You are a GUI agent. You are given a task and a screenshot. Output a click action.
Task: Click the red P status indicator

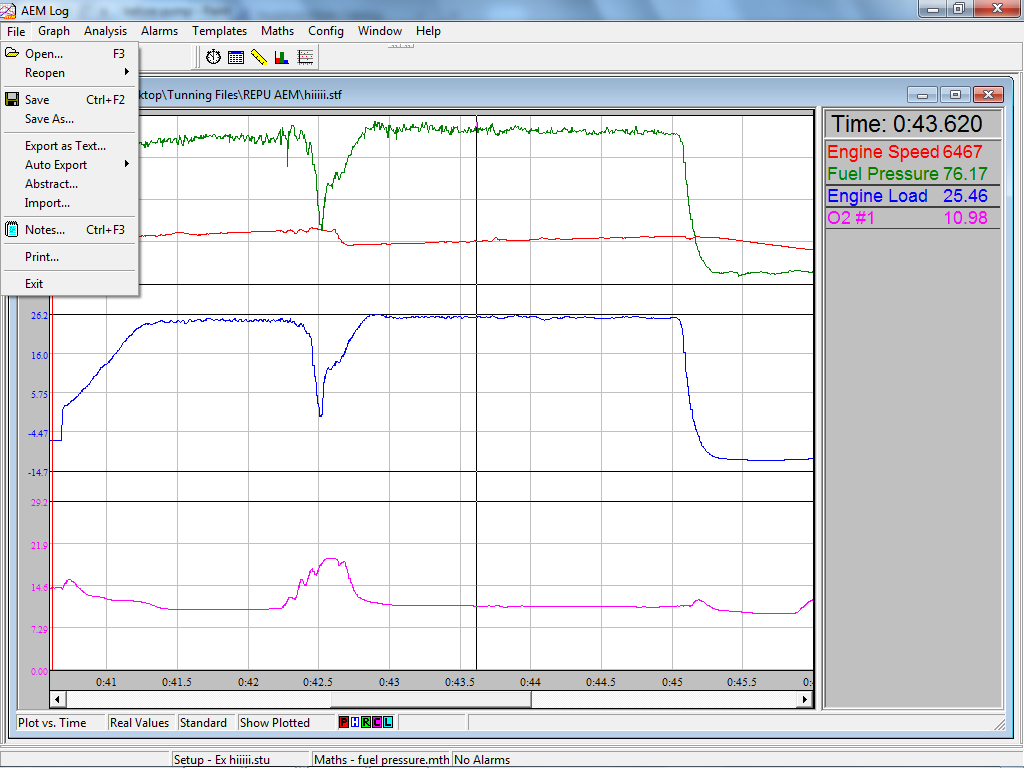(344, 722)
